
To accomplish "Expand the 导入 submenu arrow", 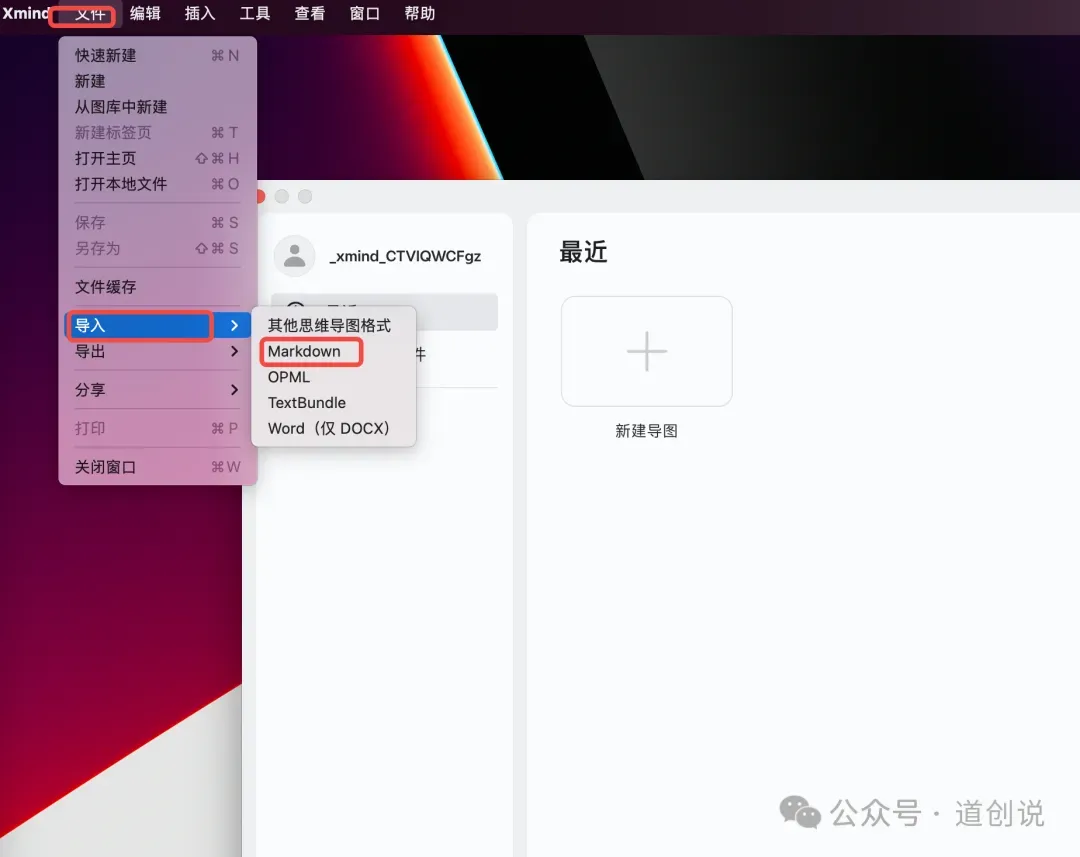I will pyautogui.click(x=234, y=325).
